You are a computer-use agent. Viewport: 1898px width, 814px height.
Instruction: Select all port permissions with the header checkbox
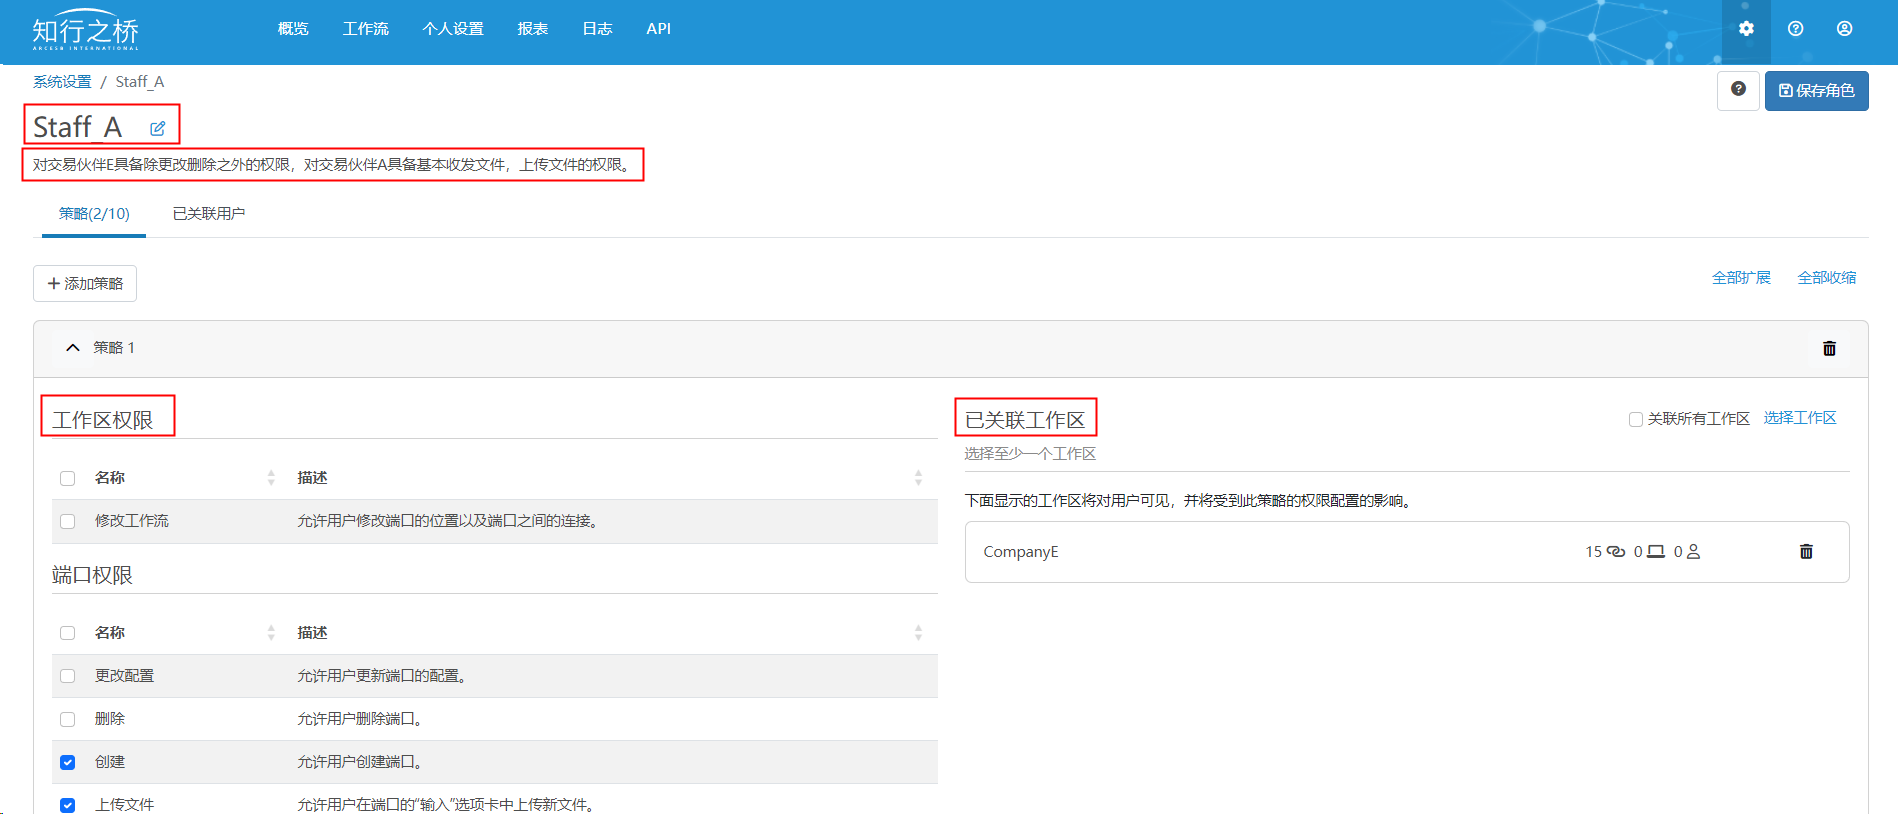tap(68, 633)
